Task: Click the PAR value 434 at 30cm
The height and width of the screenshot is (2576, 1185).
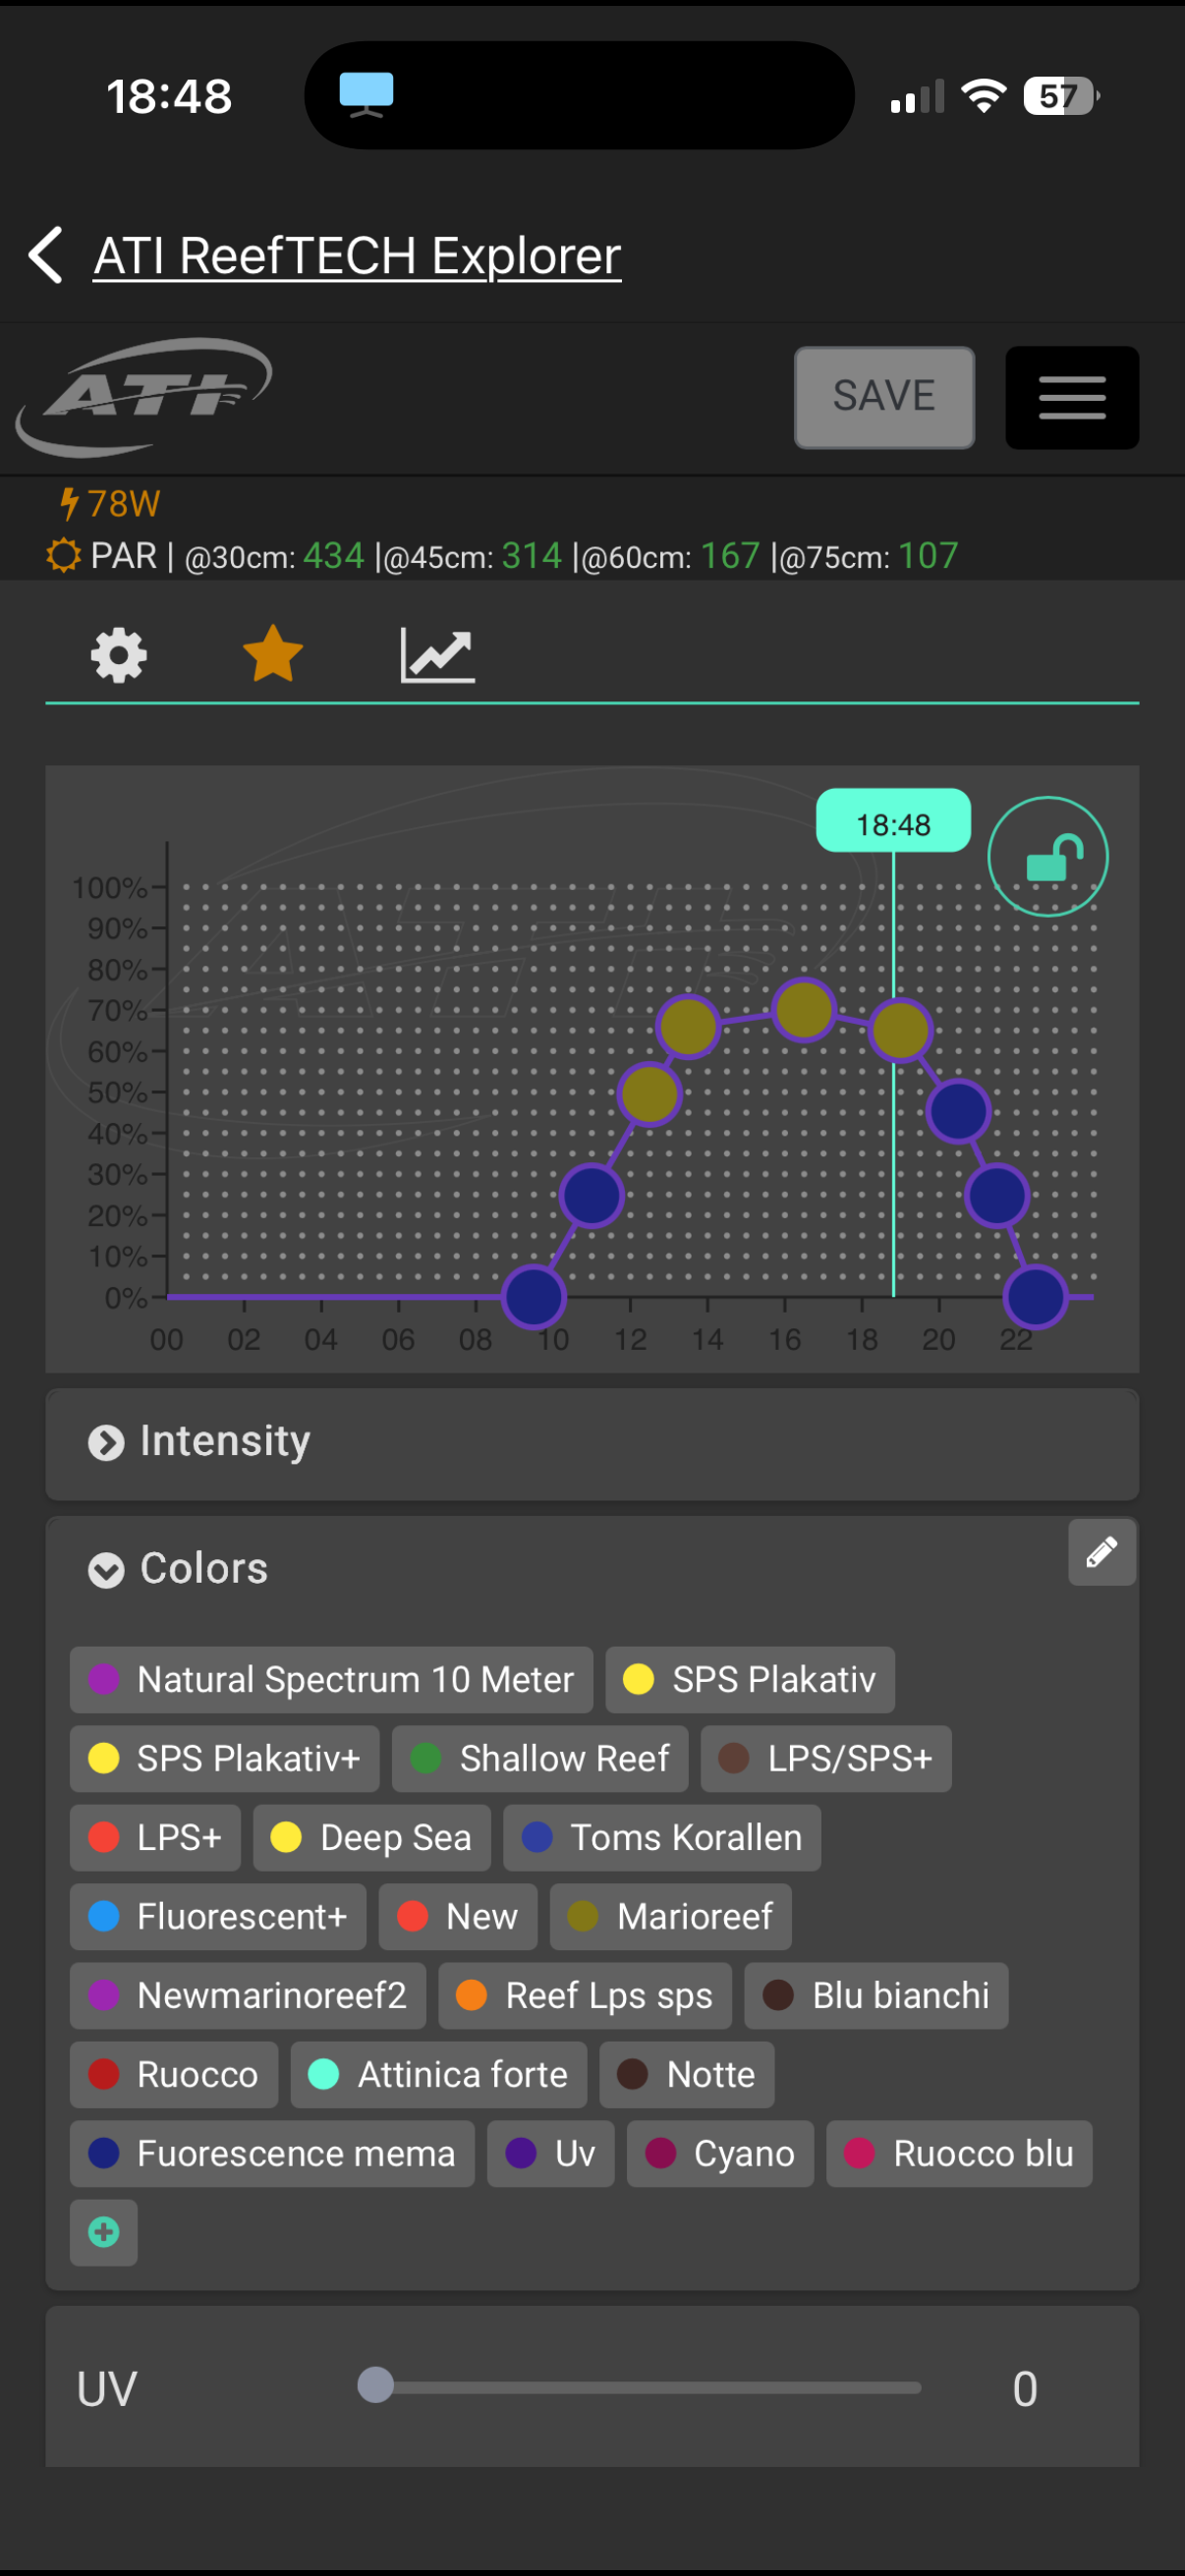Action: tap(333, 555)
